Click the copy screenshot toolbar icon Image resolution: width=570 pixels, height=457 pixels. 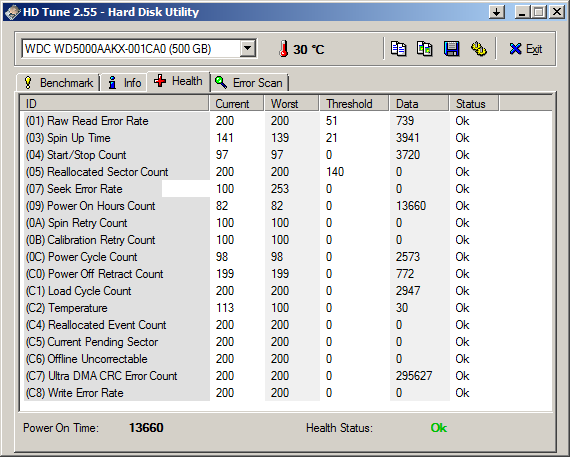[425, 49]
